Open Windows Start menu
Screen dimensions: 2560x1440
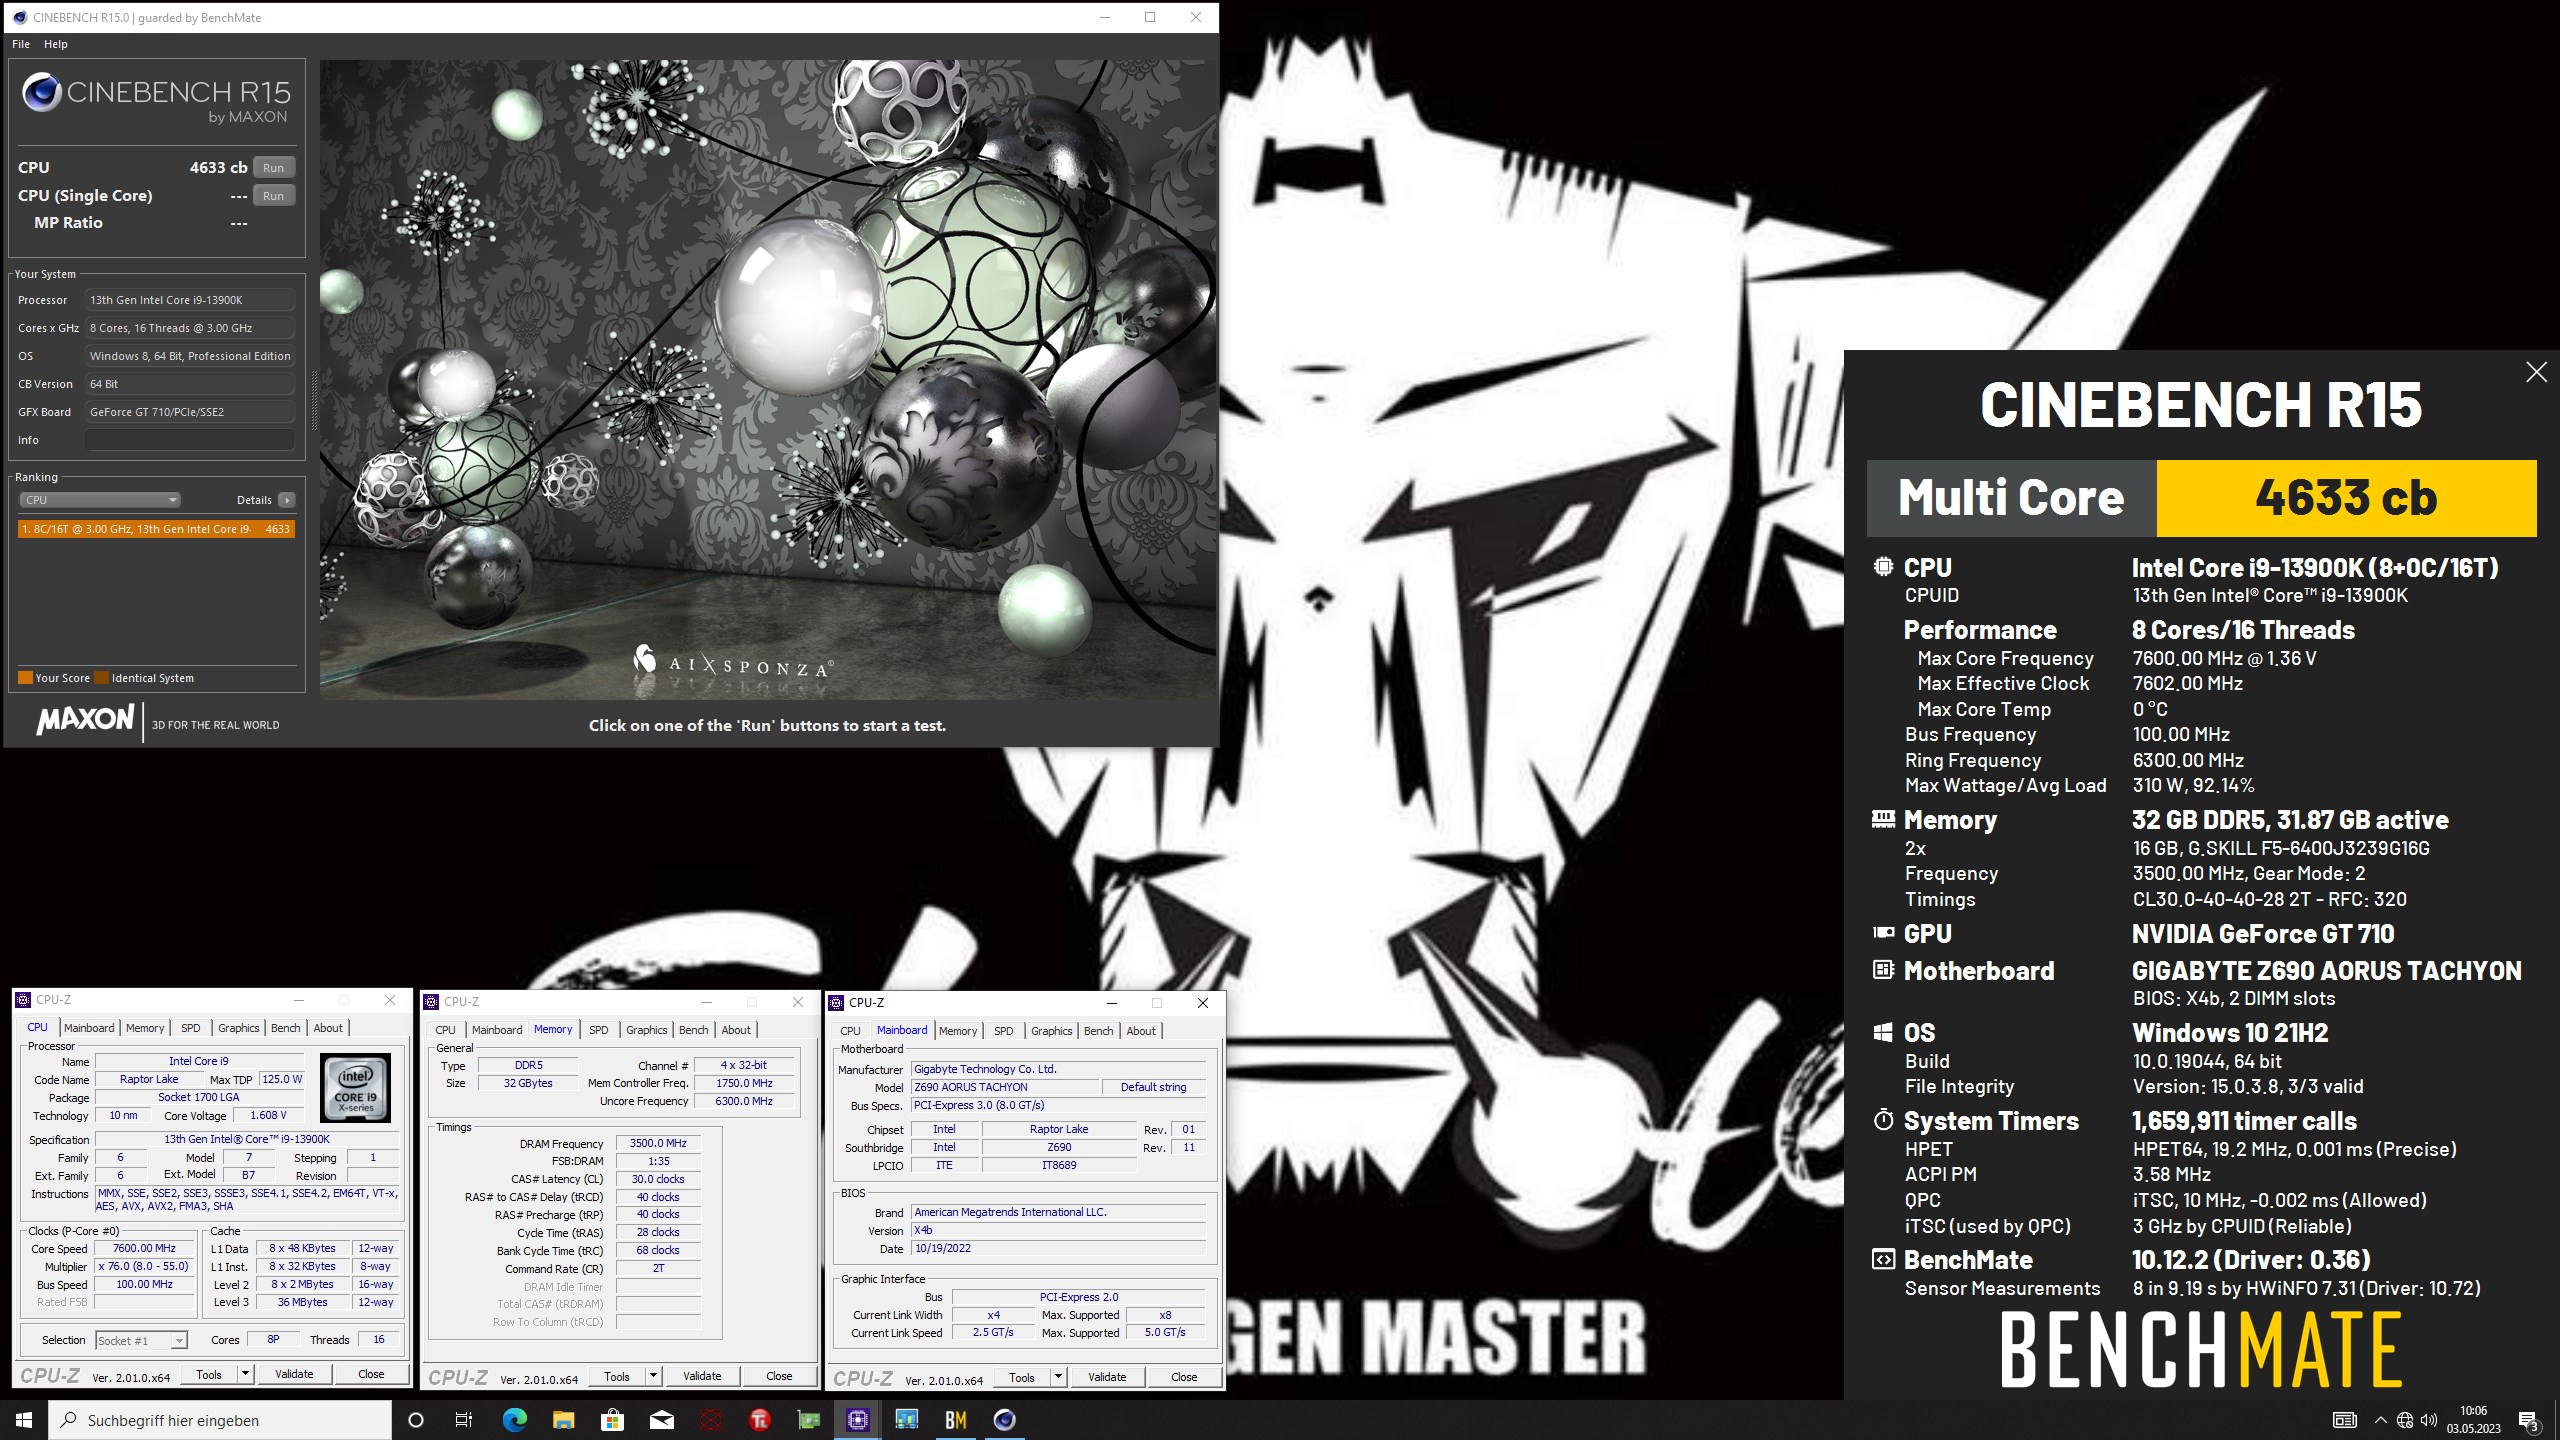[24, 1420]
